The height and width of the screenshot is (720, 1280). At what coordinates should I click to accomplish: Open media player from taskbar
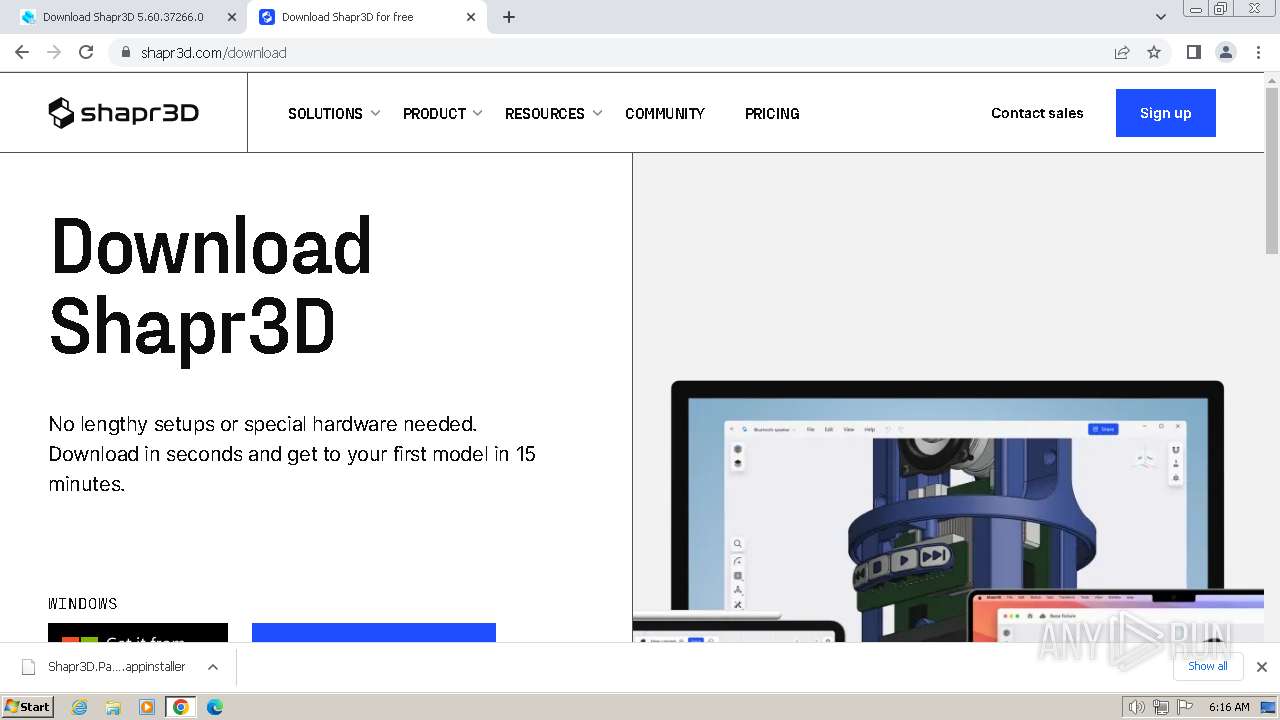[x=147, y=707]
